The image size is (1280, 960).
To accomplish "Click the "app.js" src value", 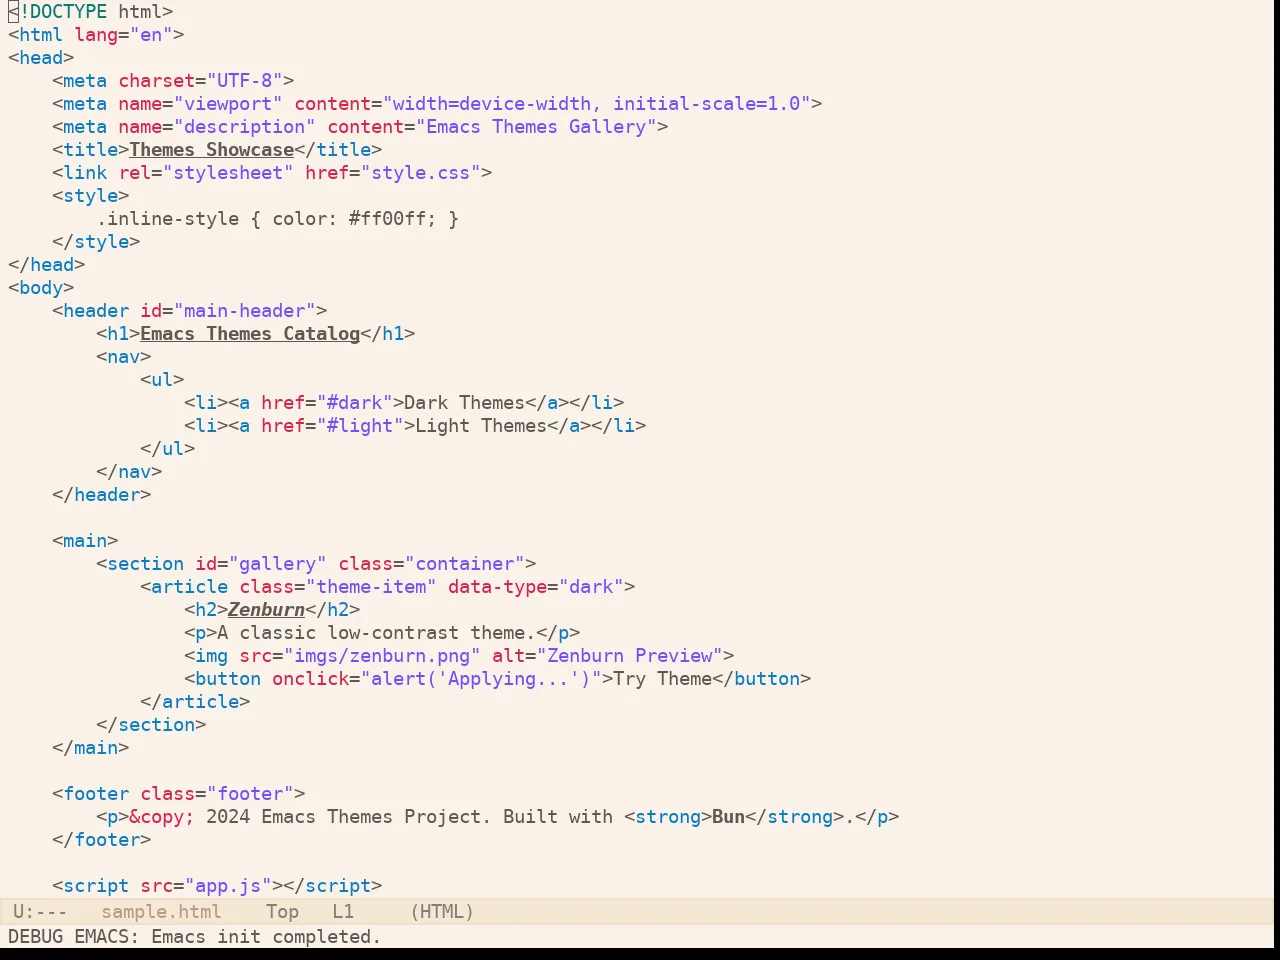I will point(228,886).
